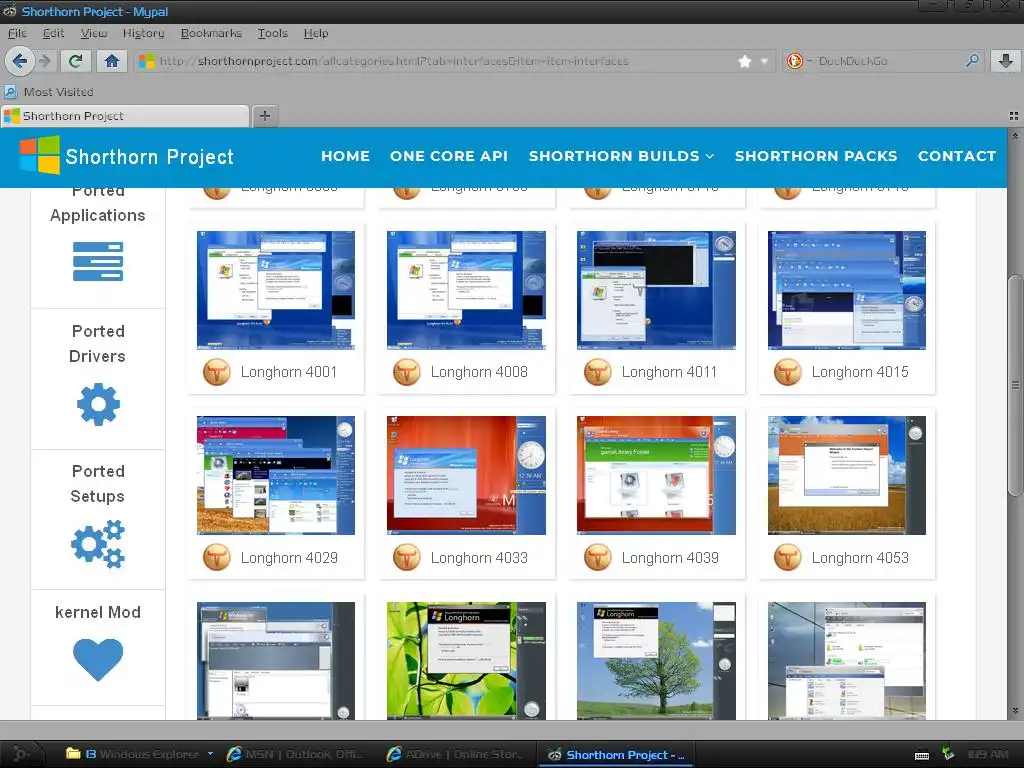The height and width of the screenshot is (768, 1024).
Task: Open the File menu
Action: click(17, 33)
